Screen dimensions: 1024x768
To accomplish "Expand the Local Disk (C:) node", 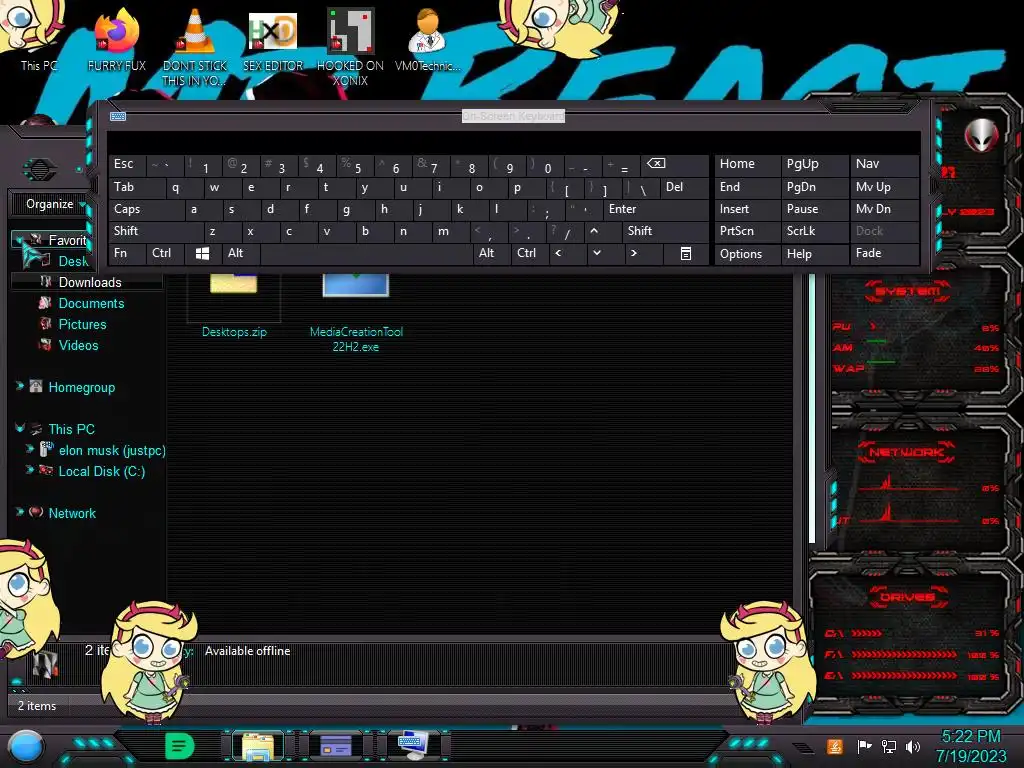I will (29, 470).
